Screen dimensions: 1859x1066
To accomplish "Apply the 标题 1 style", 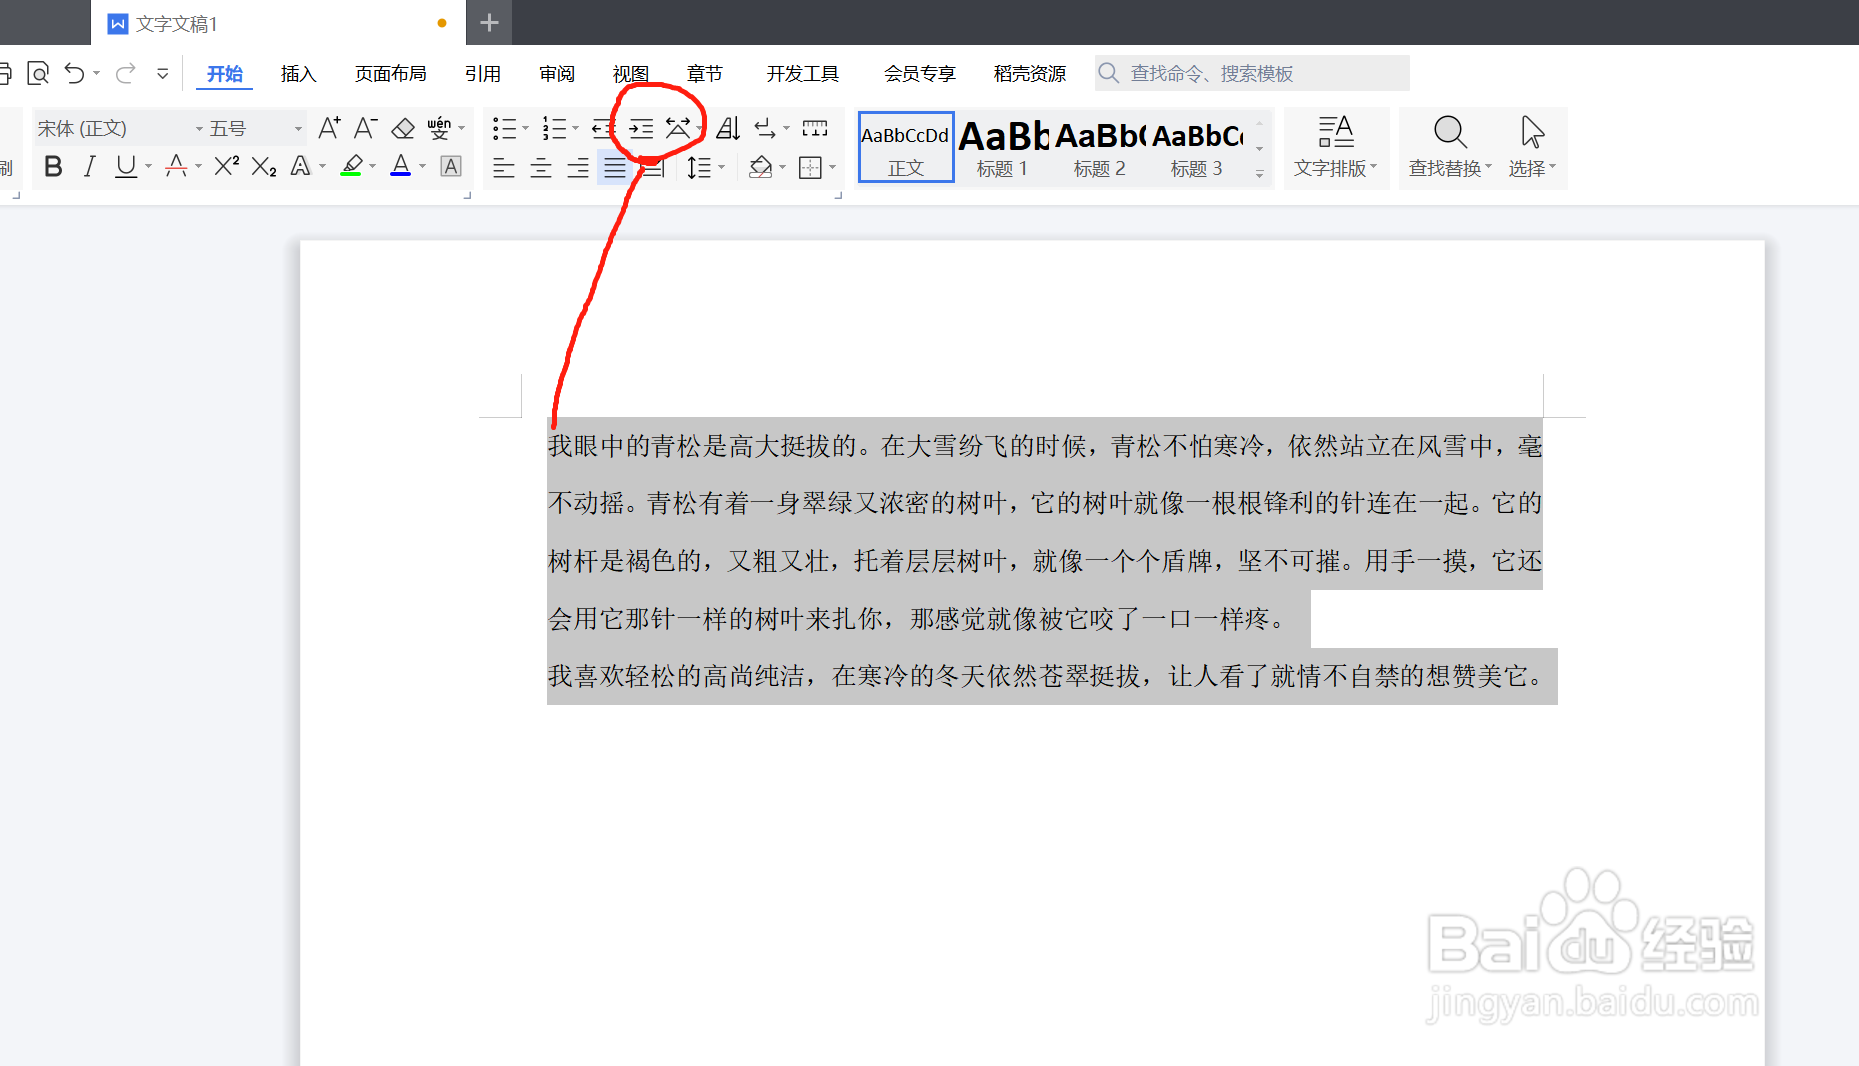I will (x=1003, y=147).
